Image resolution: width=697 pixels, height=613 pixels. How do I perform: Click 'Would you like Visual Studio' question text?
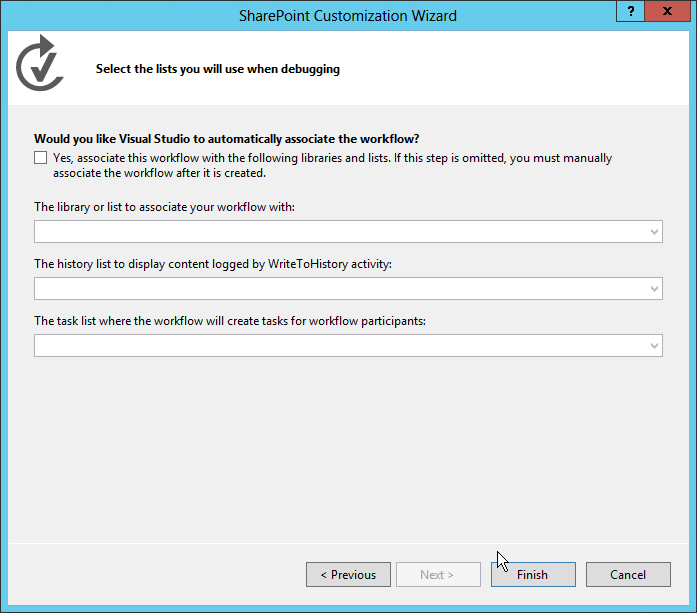tap(227, 139)
